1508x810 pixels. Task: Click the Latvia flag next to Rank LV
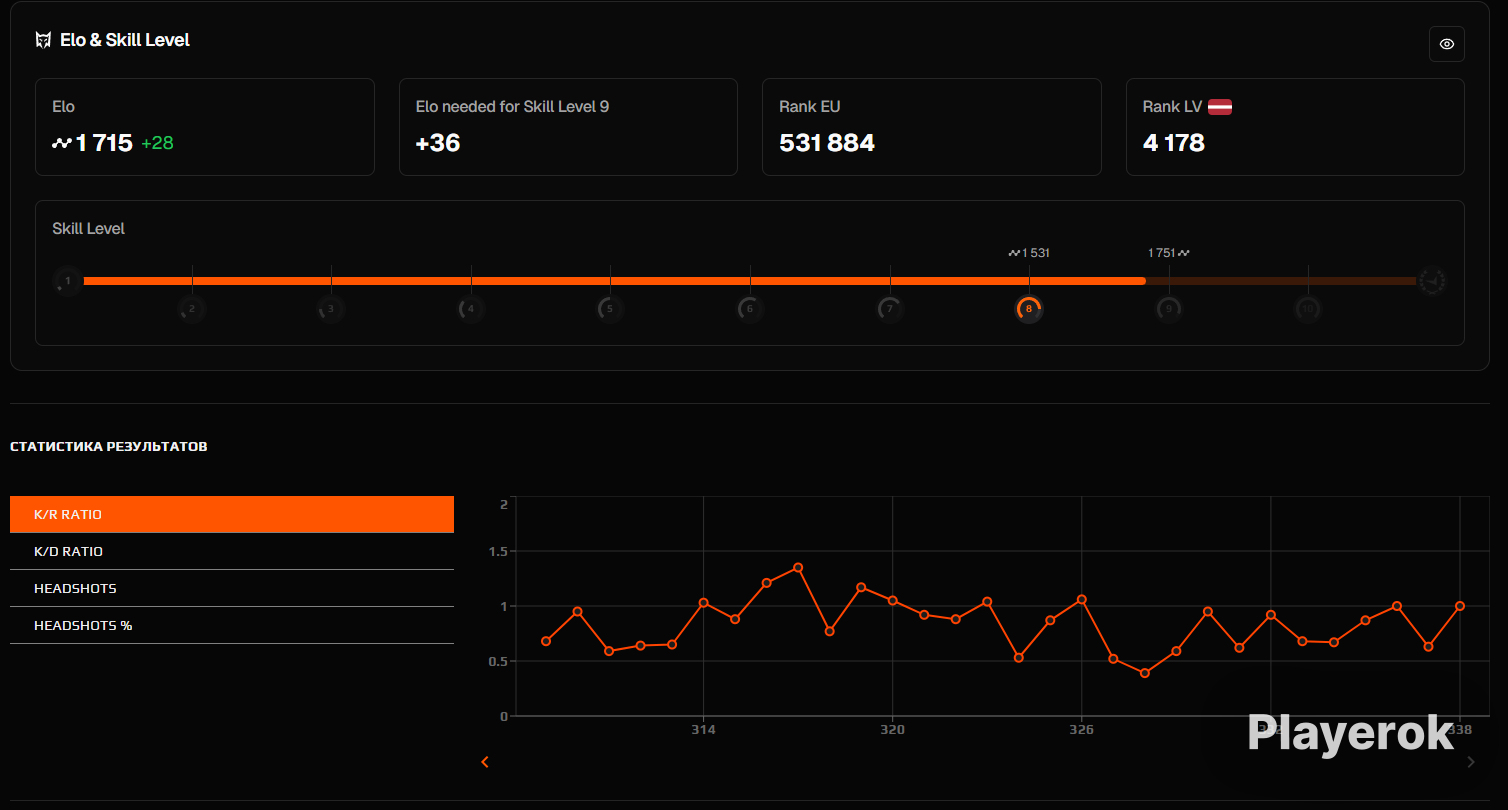point(1219,107)
